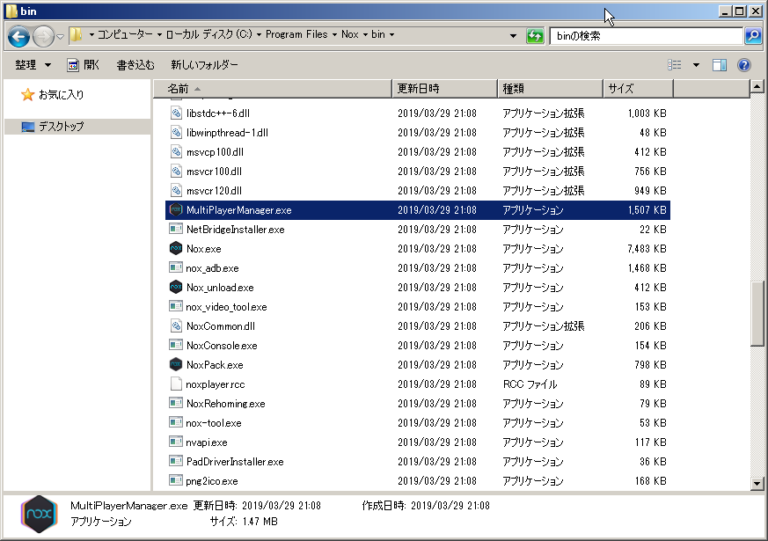Viewport: 768px width, 541px height.
Task: Select the NoxPack.exe file icon
Action: 176,365
